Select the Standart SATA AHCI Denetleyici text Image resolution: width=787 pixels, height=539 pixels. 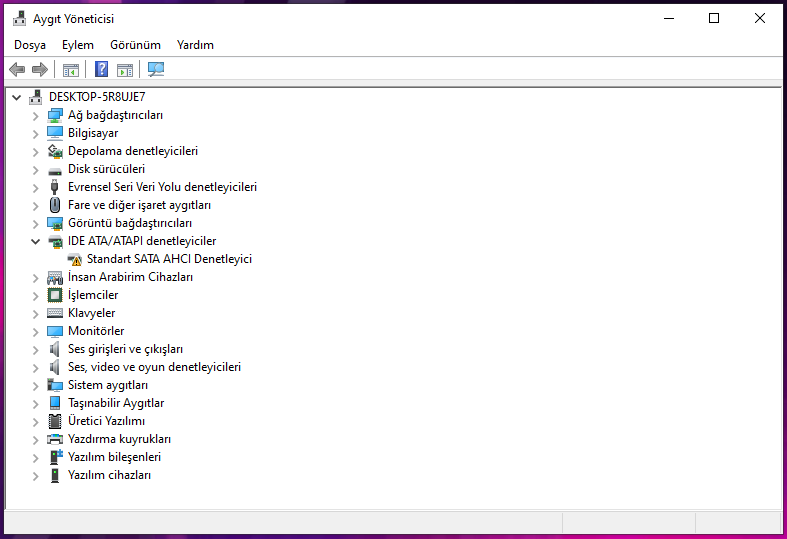click(169, 259)
